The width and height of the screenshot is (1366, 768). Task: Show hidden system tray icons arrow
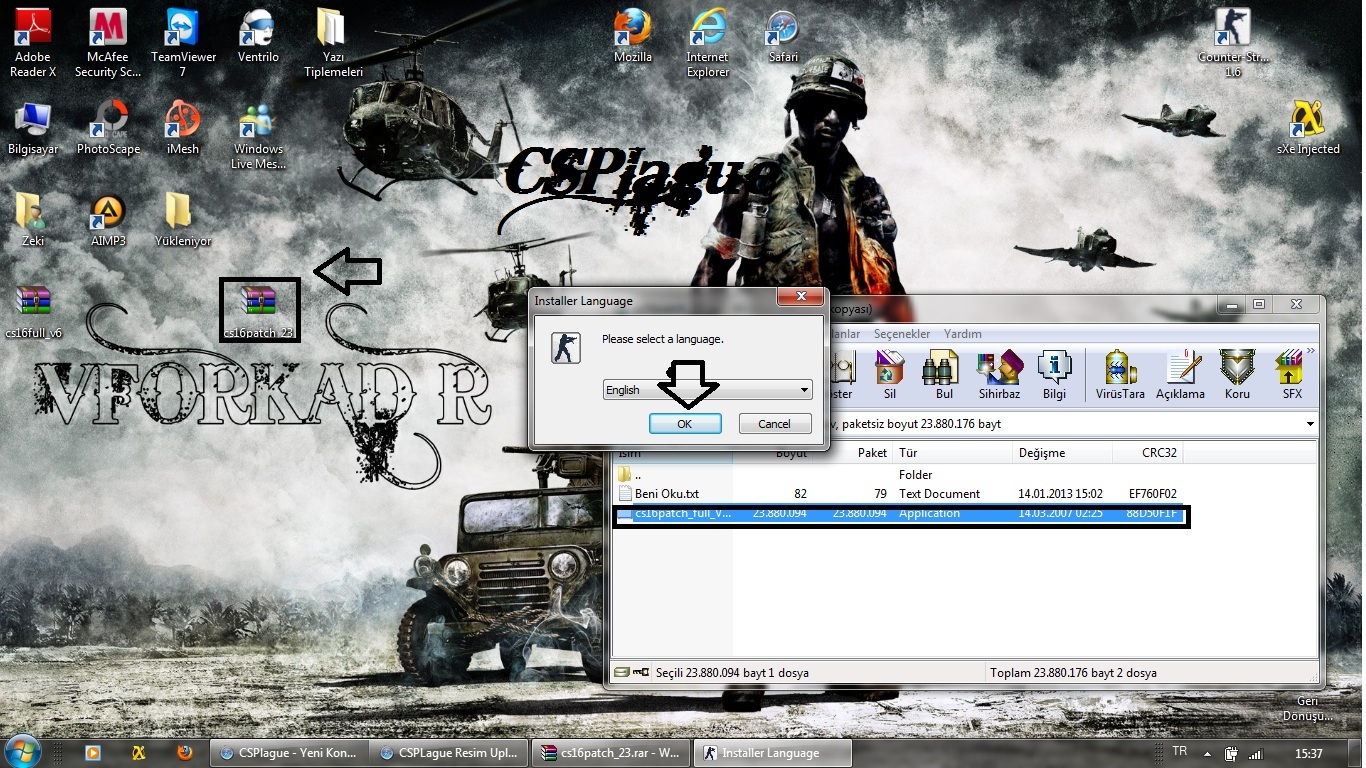pyautogui.click(x=1207, y=753)
